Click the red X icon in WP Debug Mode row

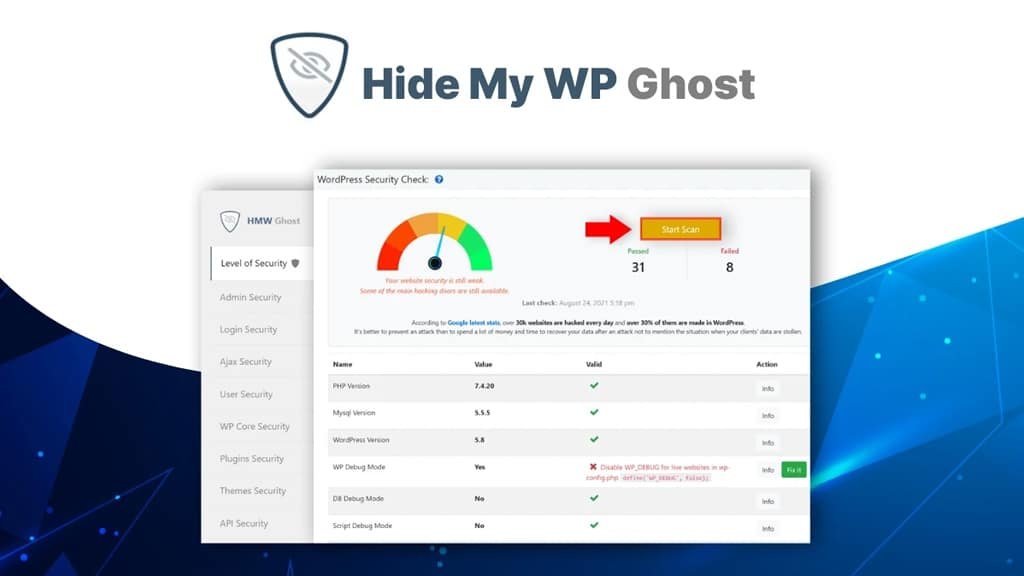pos(593,467)
